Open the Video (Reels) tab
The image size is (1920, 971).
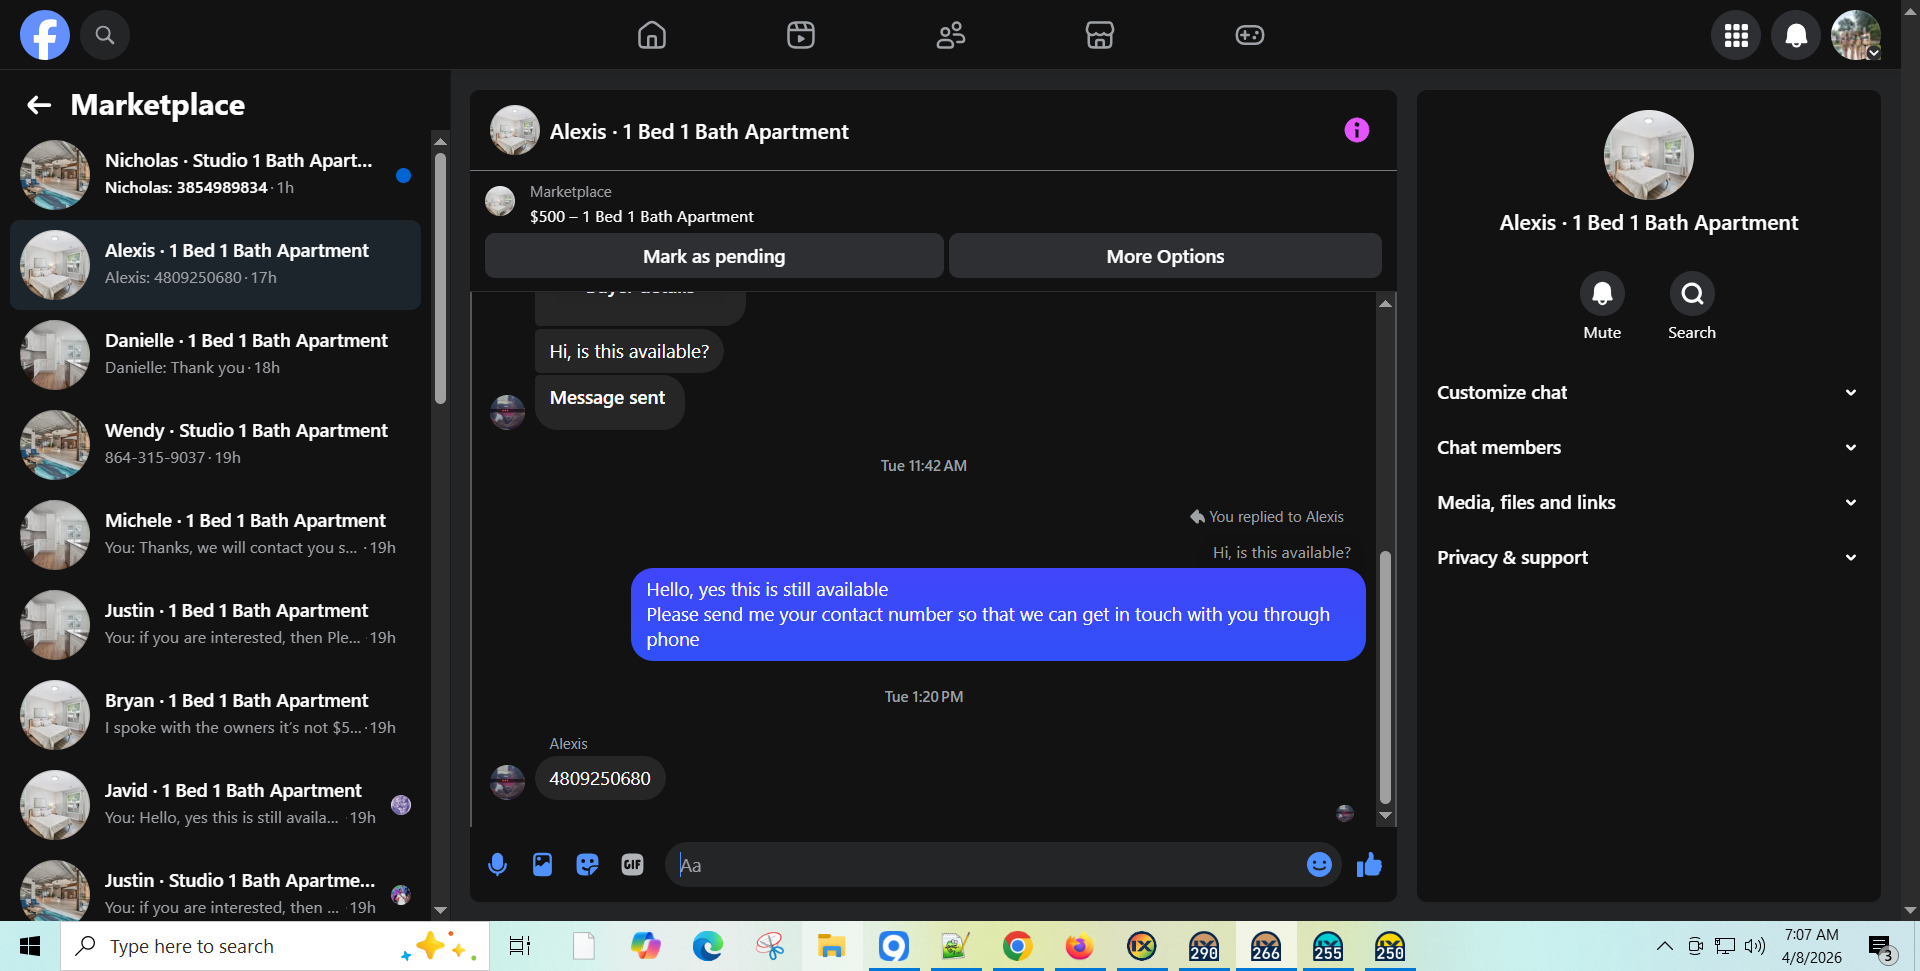coord(801,35)
